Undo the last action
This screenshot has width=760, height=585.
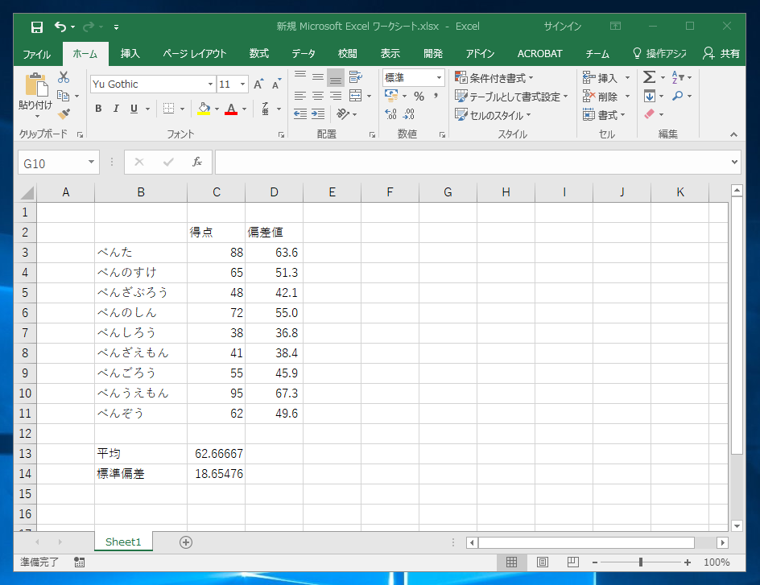click(60, 27)
